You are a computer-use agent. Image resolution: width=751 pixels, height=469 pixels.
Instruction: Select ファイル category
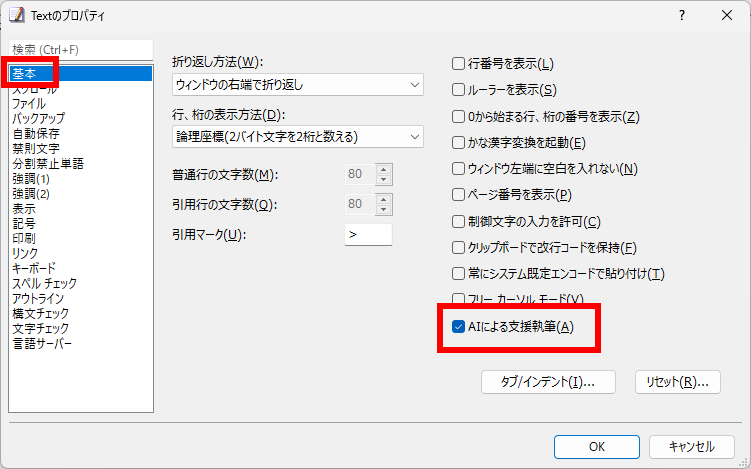[x=80, y=103]
